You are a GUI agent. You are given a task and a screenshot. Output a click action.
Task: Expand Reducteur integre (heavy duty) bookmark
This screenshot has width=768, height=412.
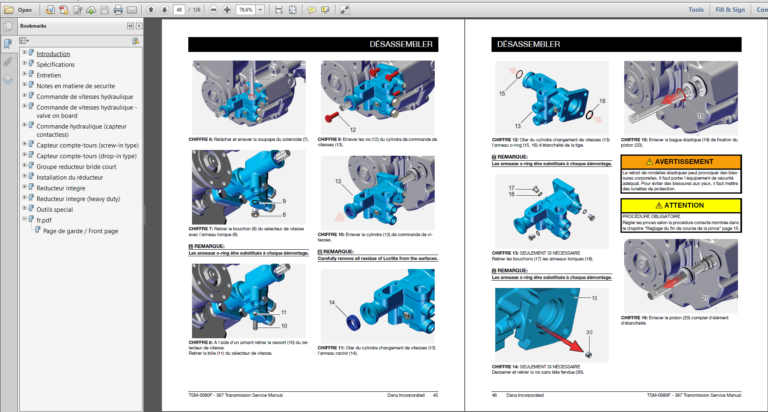click(x=24, y=197)
